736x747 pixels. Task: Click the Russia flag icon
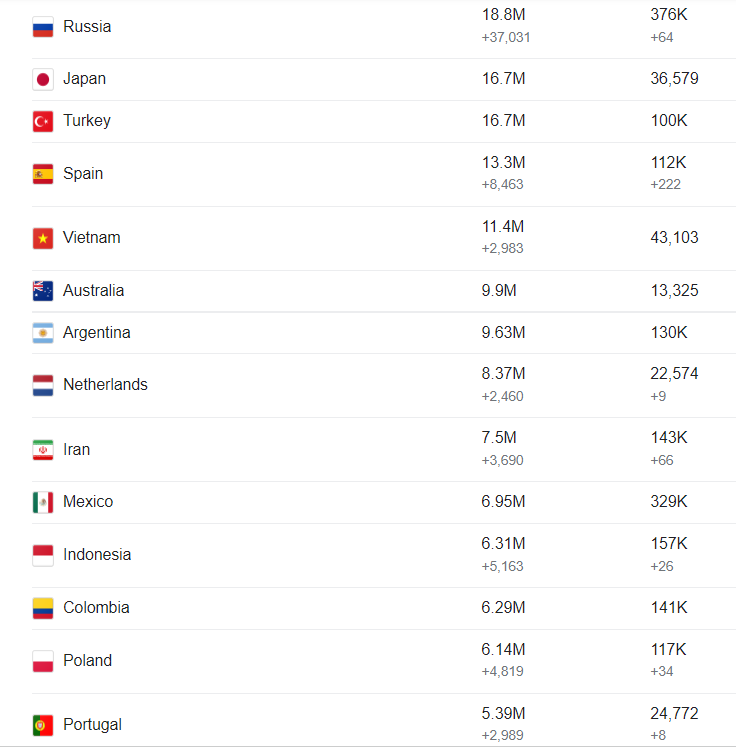point(43,27)
